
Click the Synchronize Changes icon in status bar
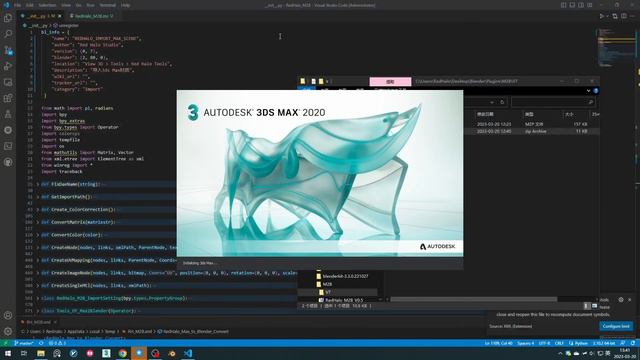point(41,343)
